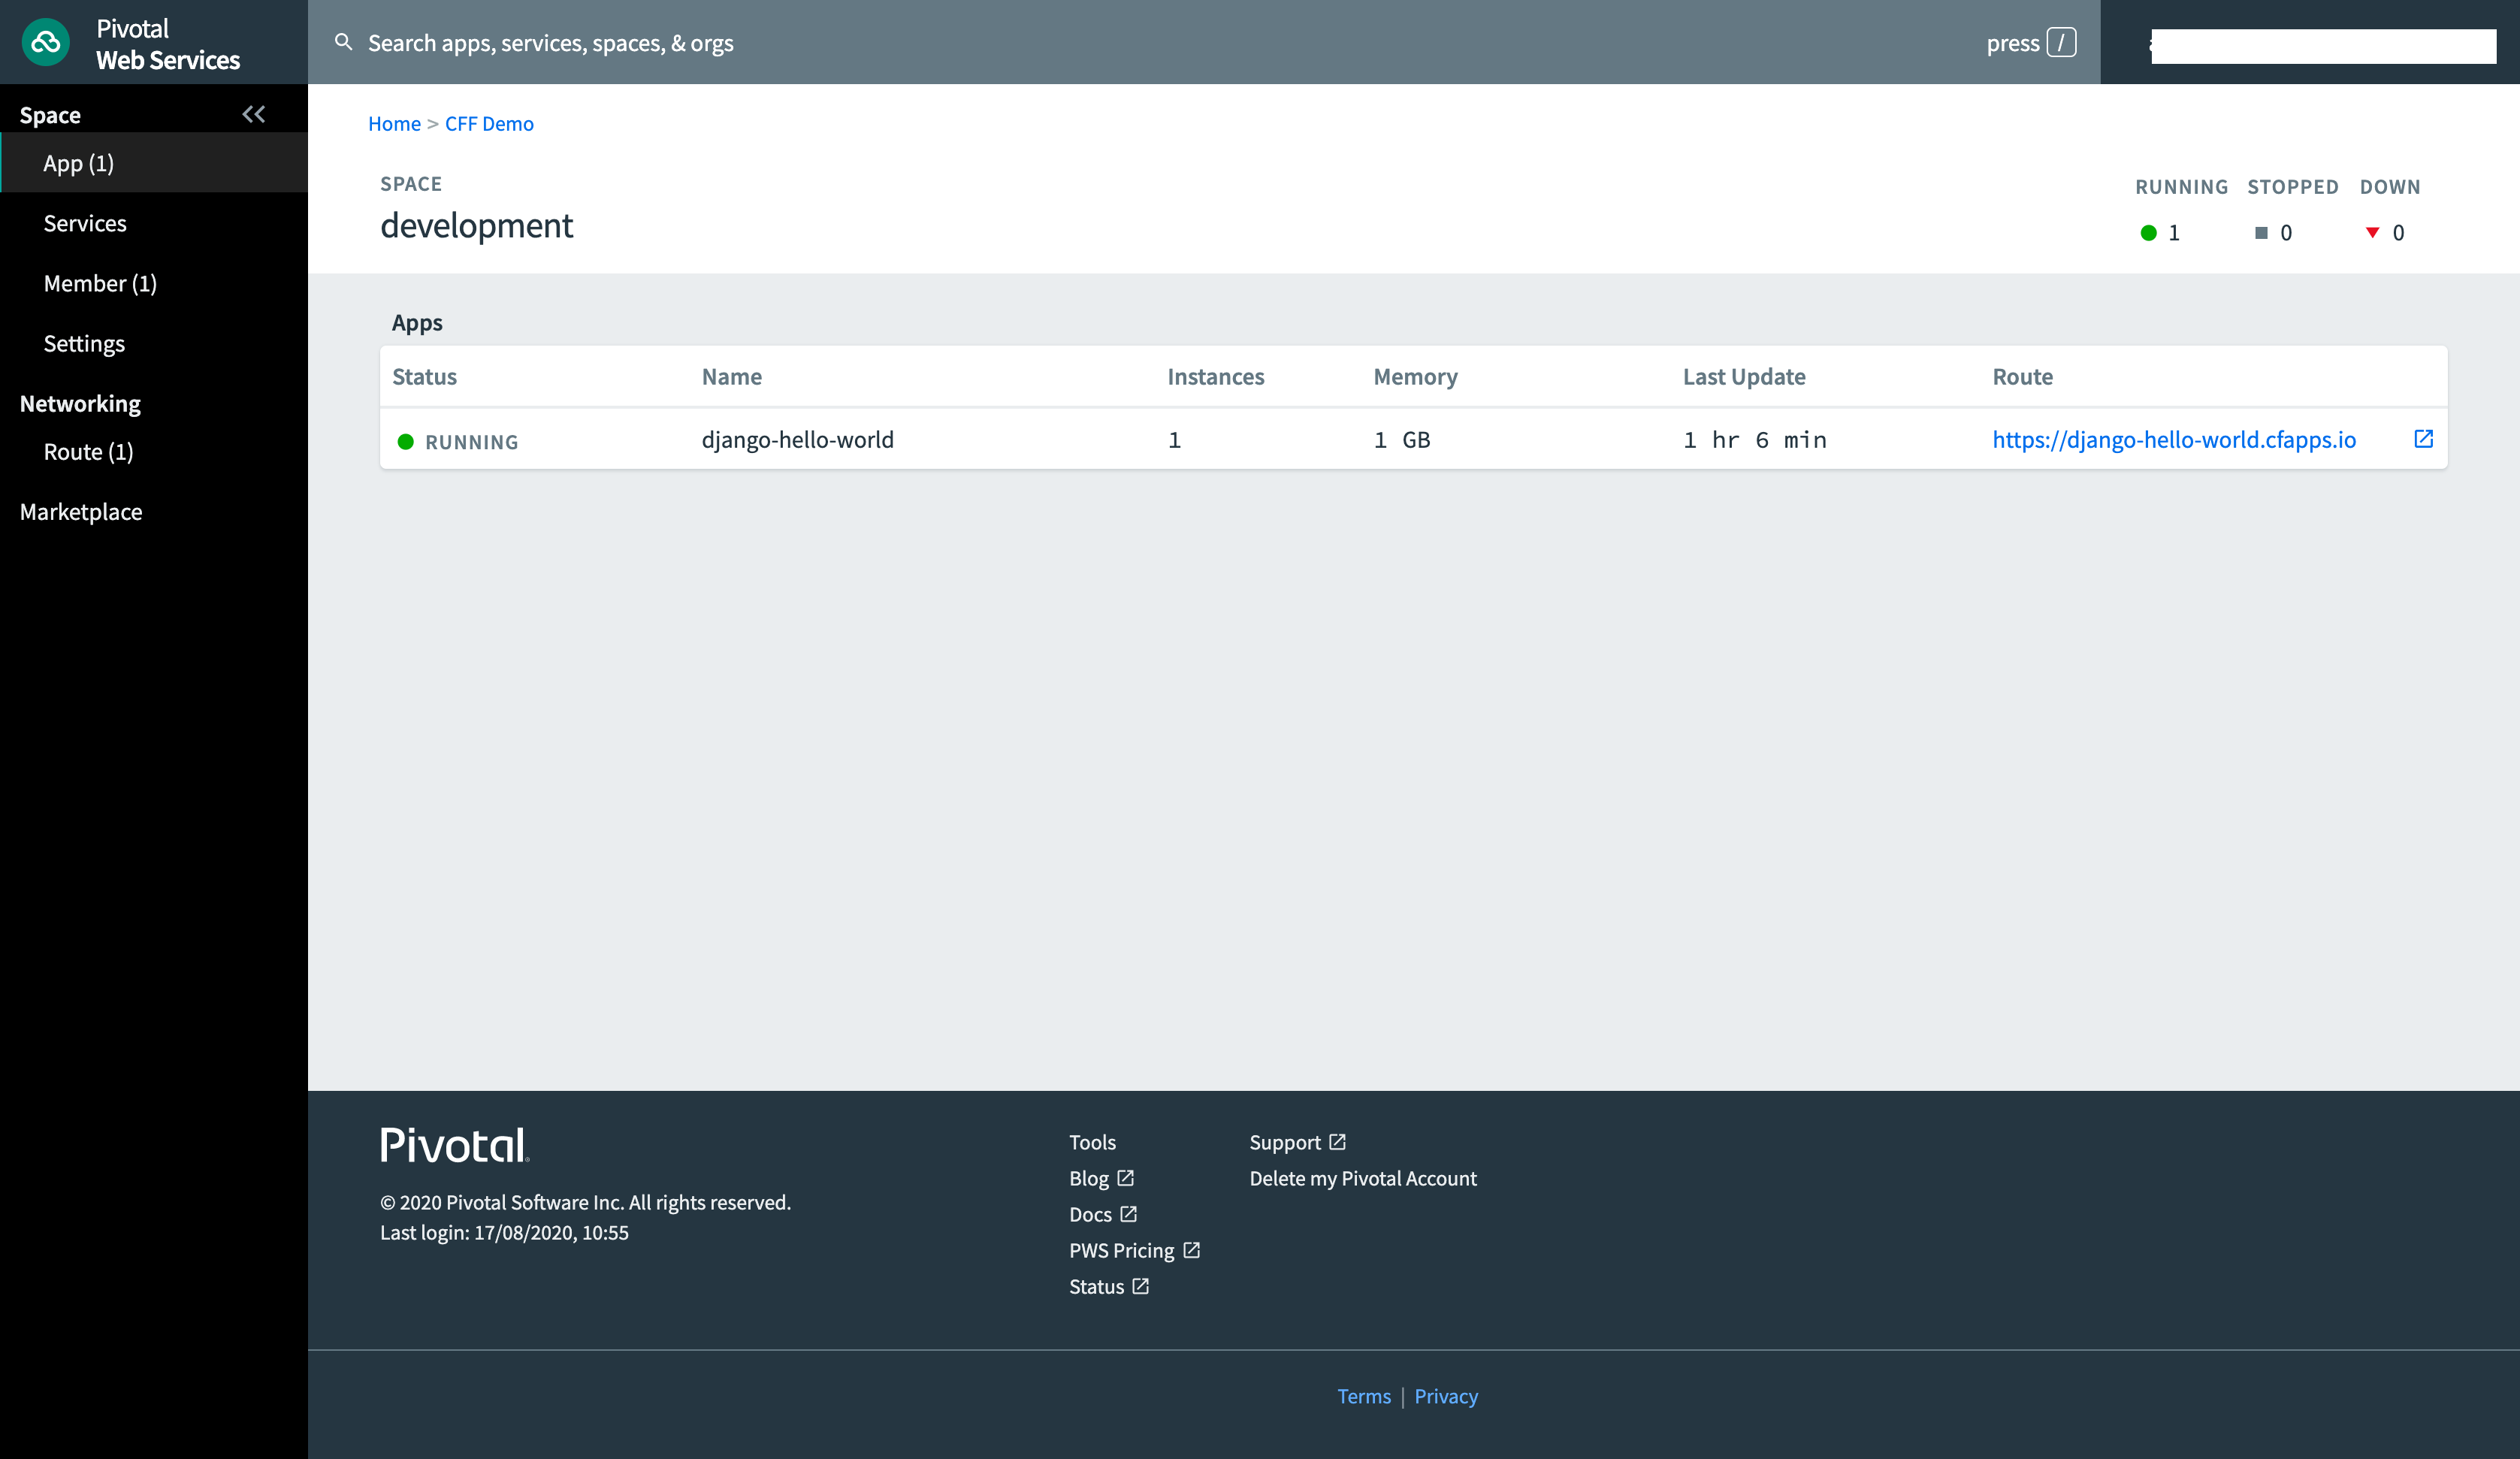Open Marketplace from the sidebar
Viewport: 2520px width, 1459px height.
point(81,512)
